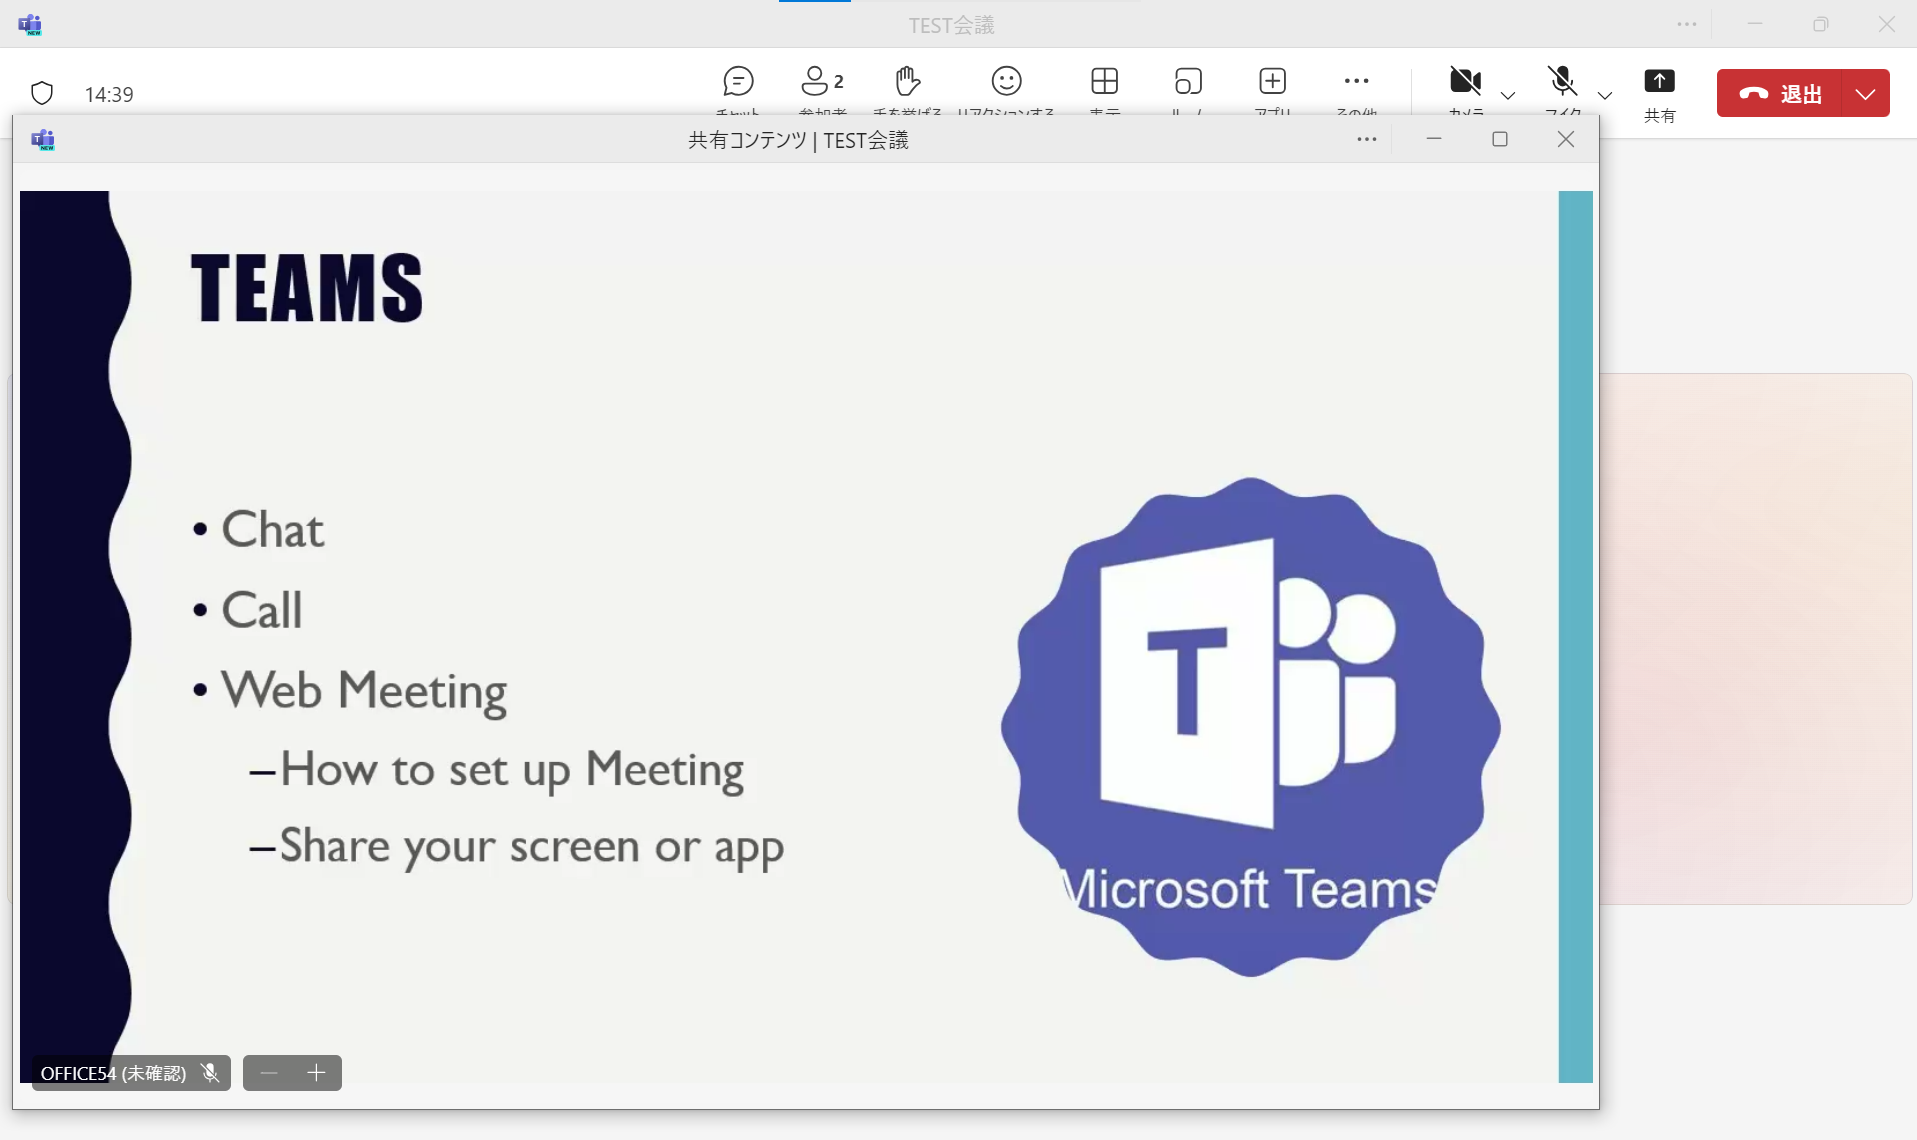Open the reactions smiley menu

click(x=1006, y=81)
